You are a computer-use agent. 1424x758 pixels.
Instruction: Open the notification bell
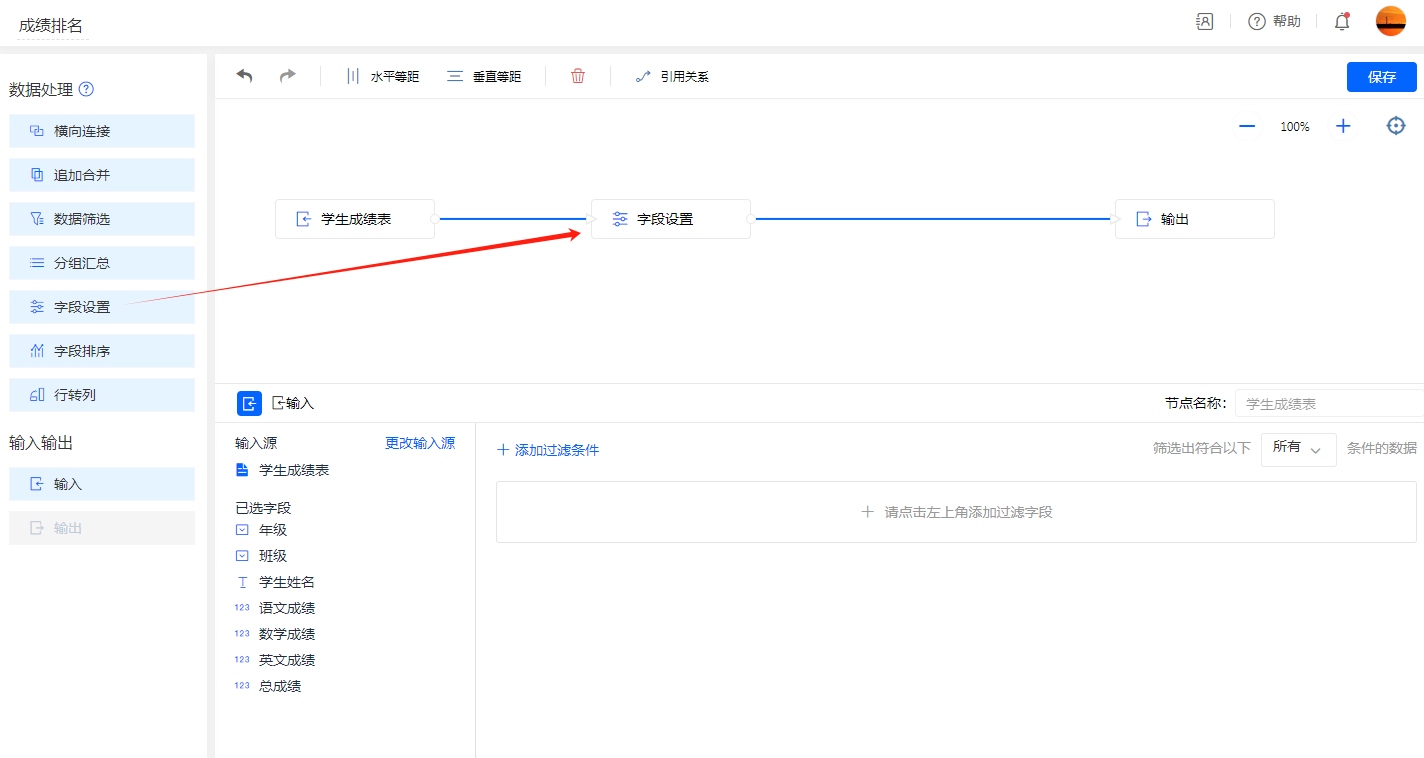pos(1342,21)
